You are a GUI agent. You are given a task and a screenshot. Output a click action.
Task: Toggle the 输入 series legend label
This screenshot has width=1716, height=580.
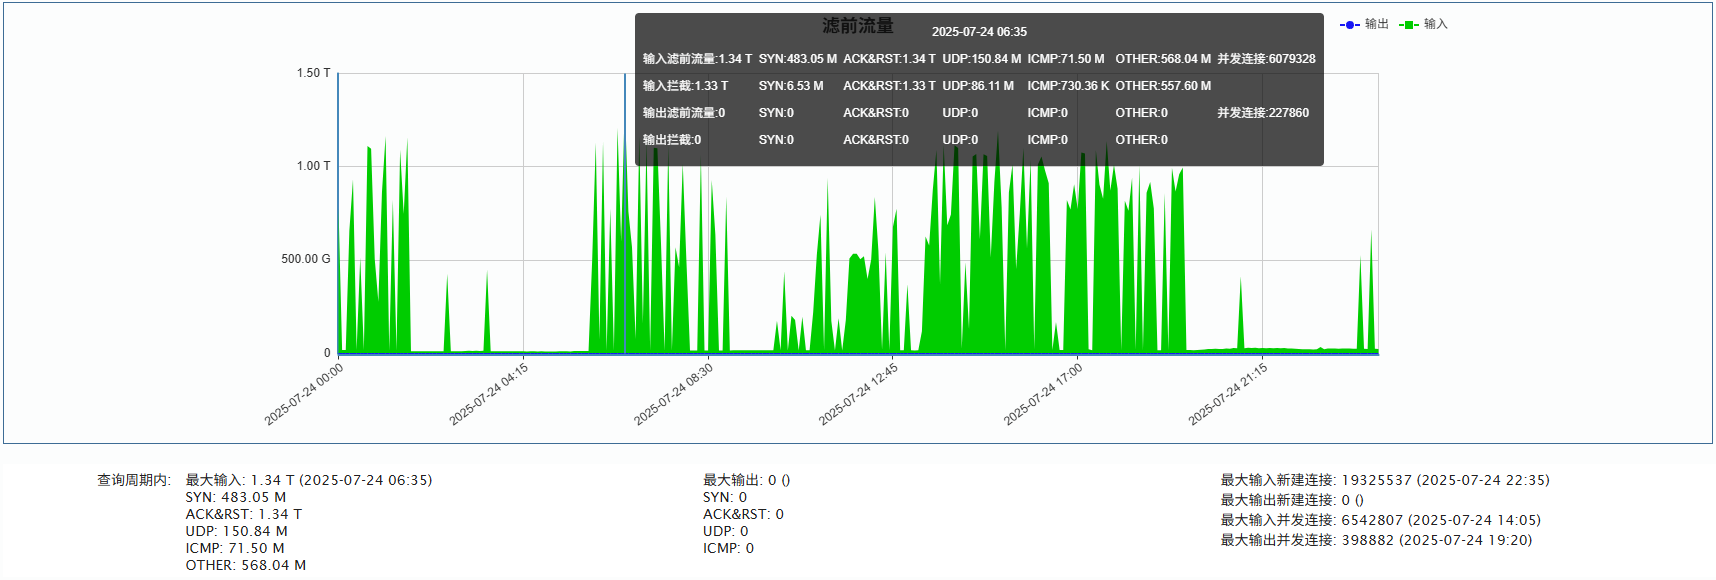click(1435, 24)
